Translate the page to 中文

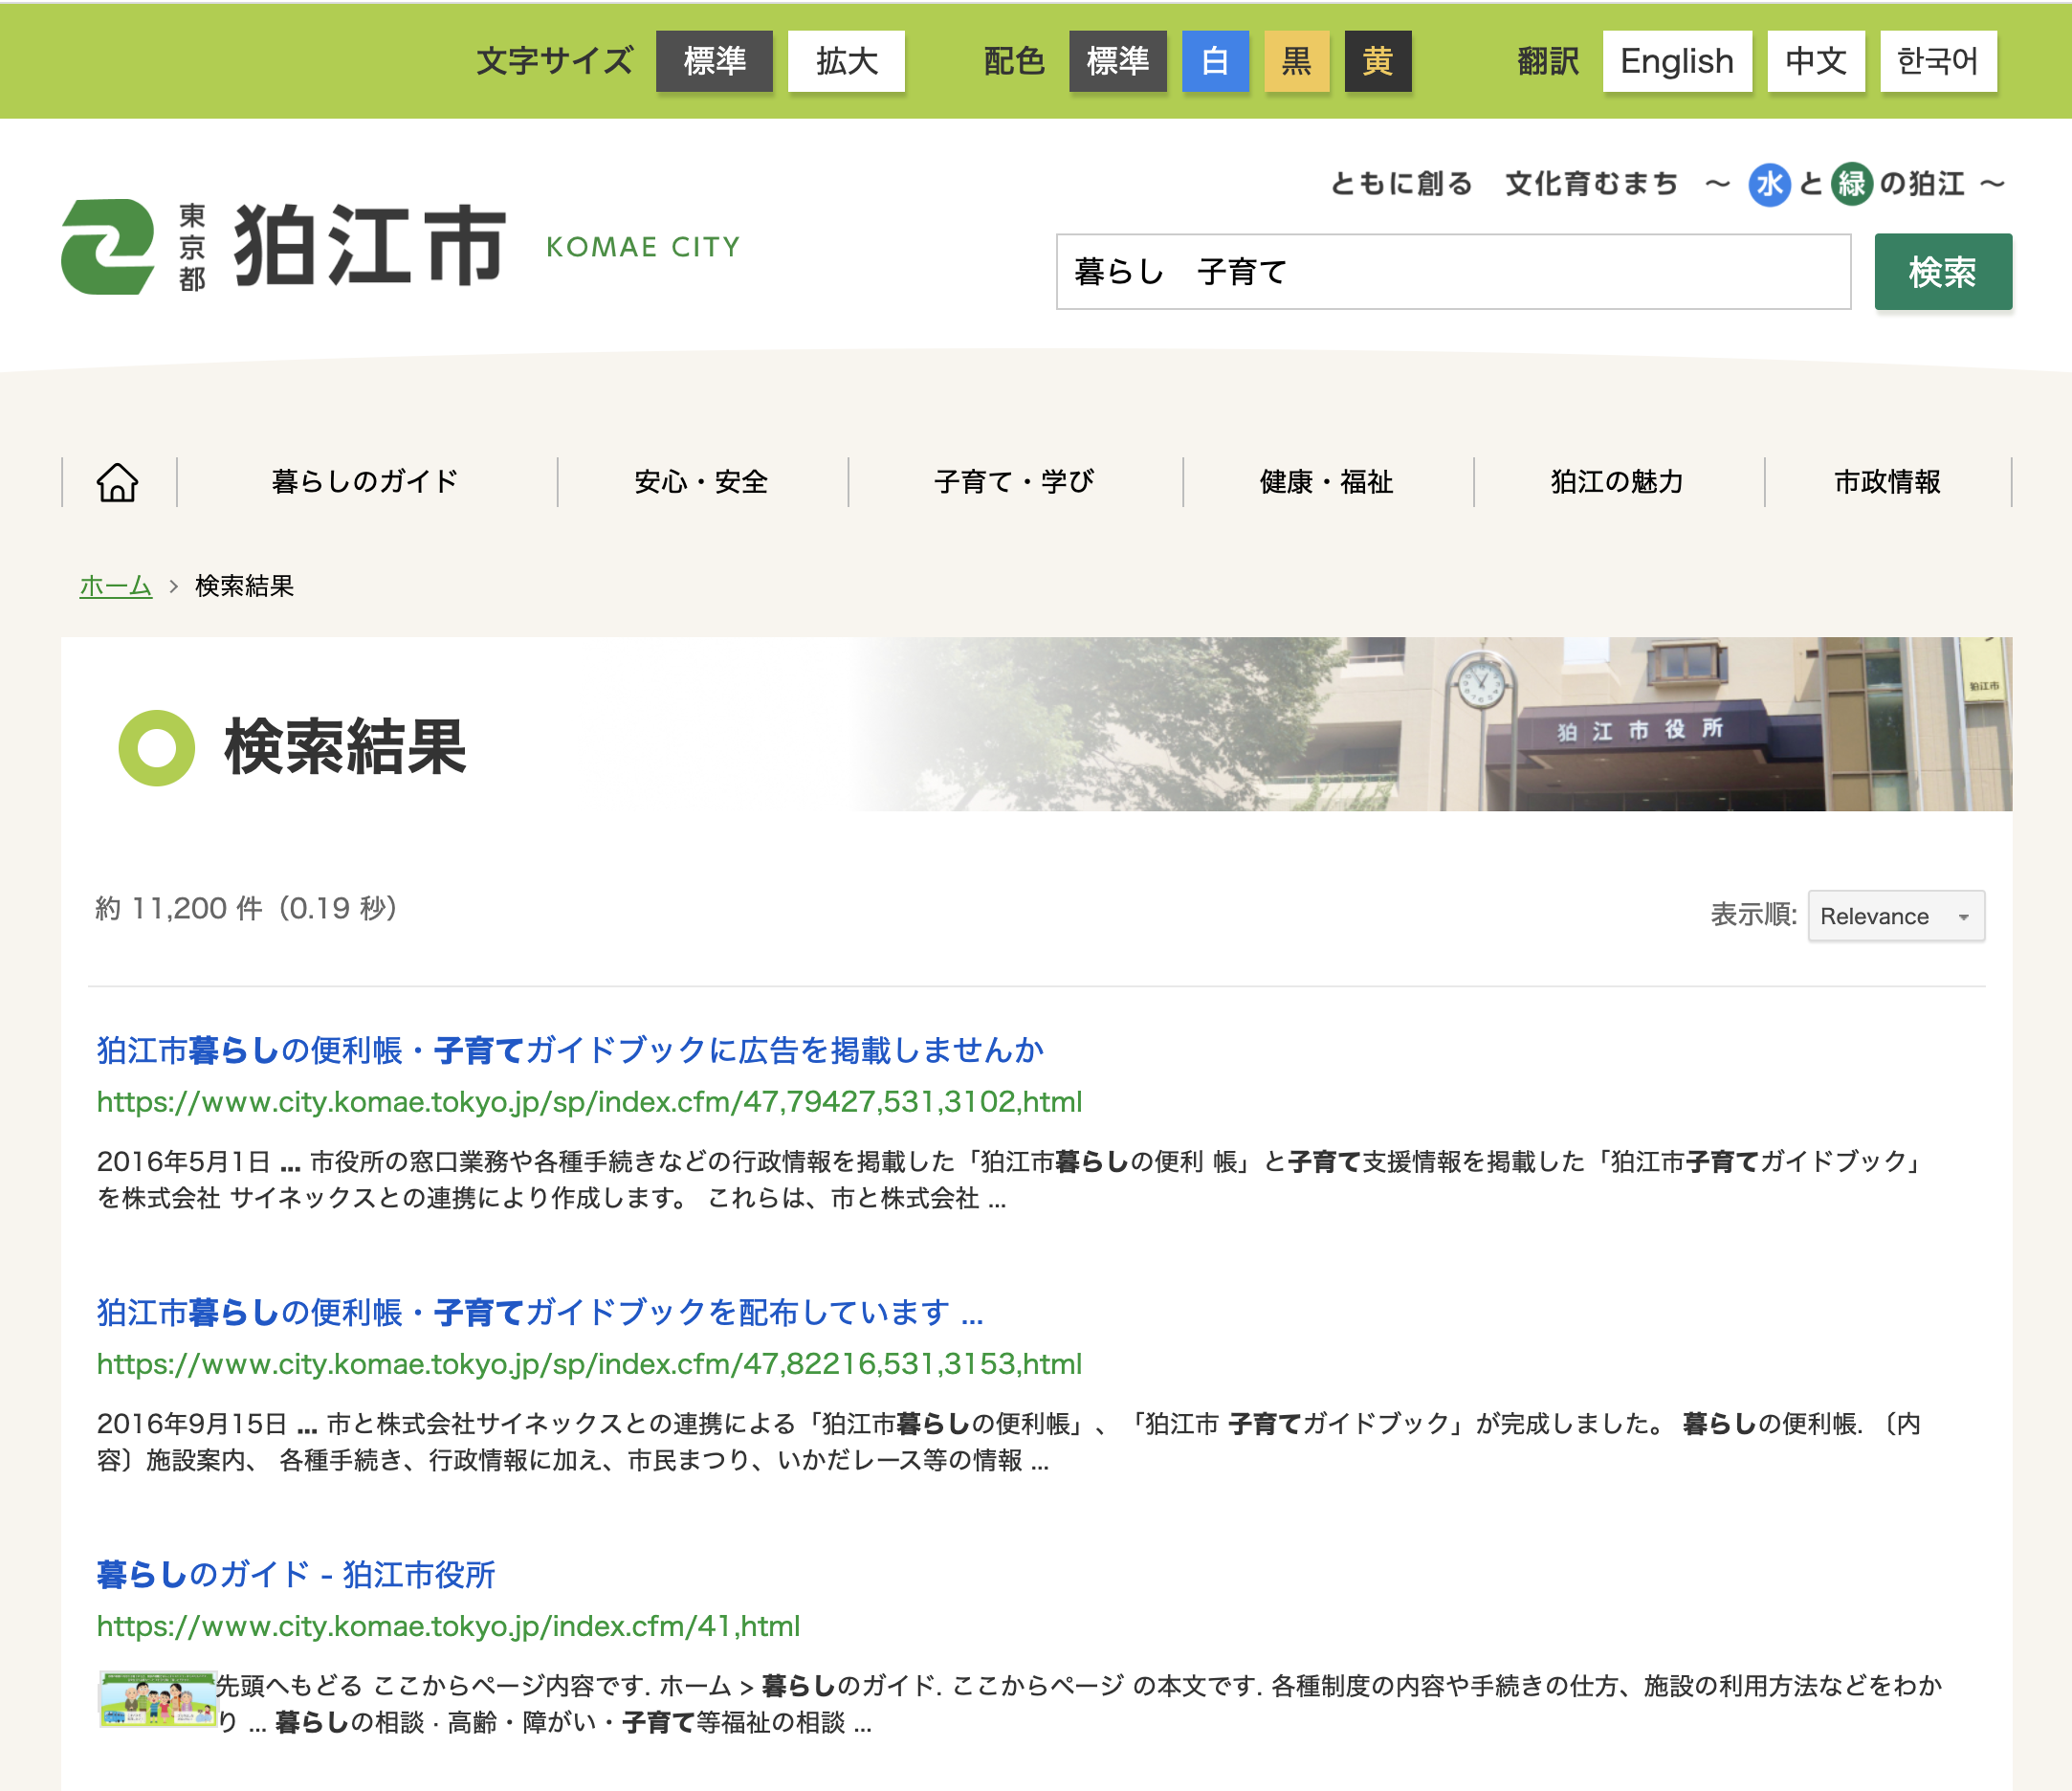(x=1816, y=61)
